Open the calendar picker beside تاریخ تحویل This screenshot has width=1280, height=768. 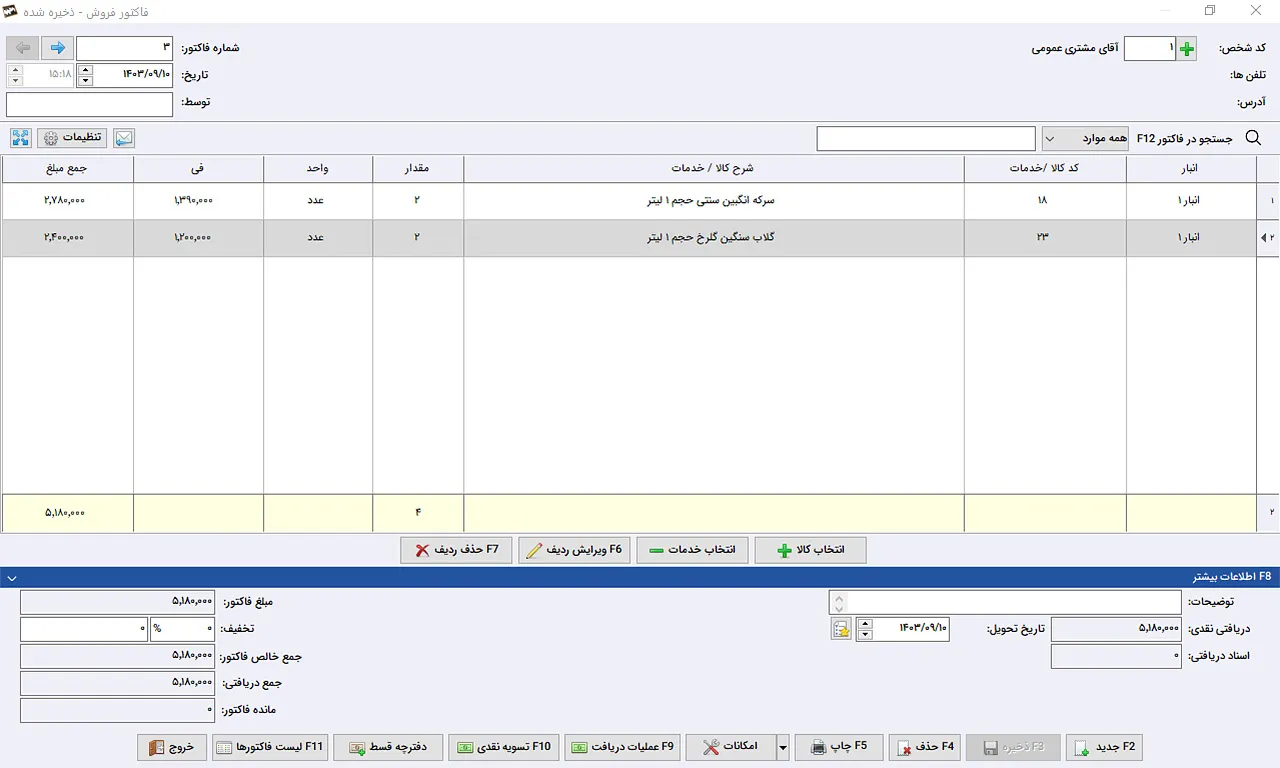point(841,629)
